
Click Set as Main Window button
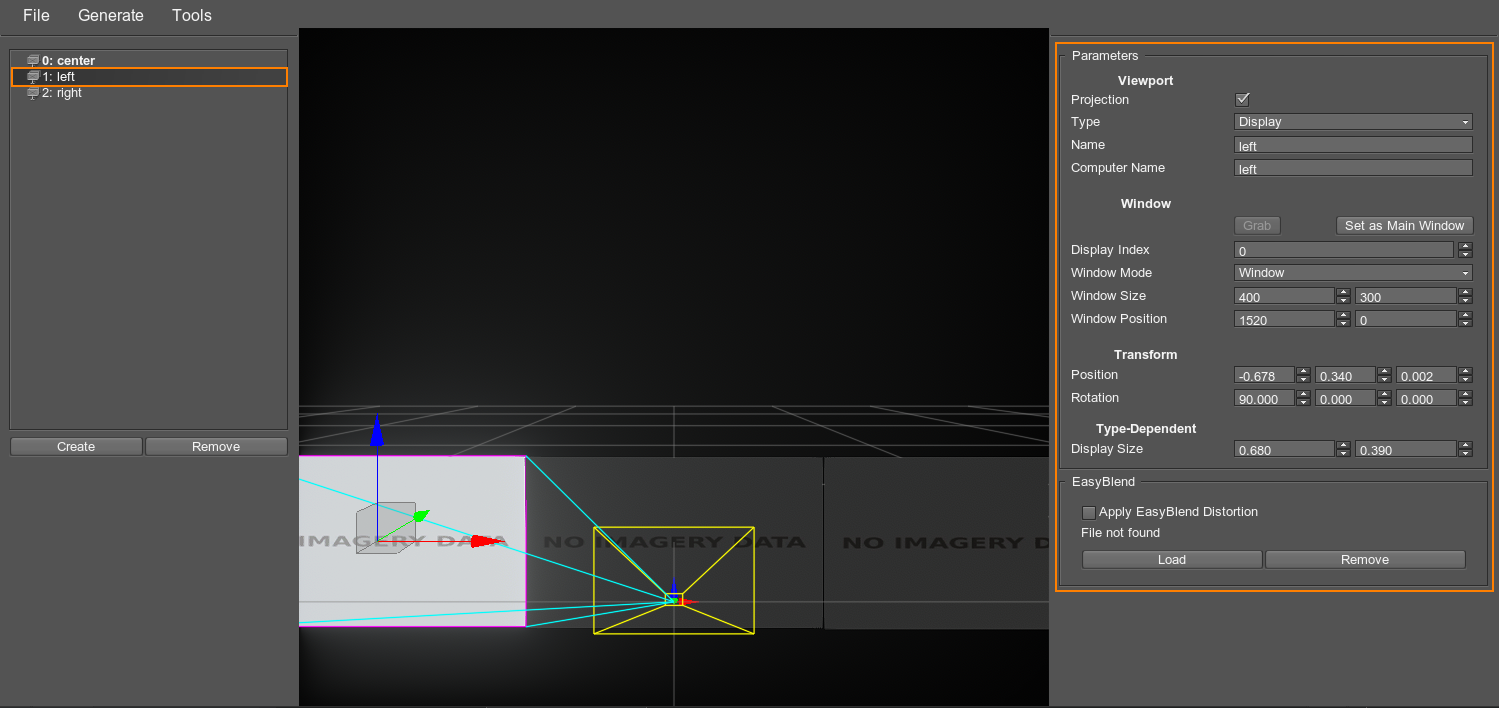[x=1404, y=226]
